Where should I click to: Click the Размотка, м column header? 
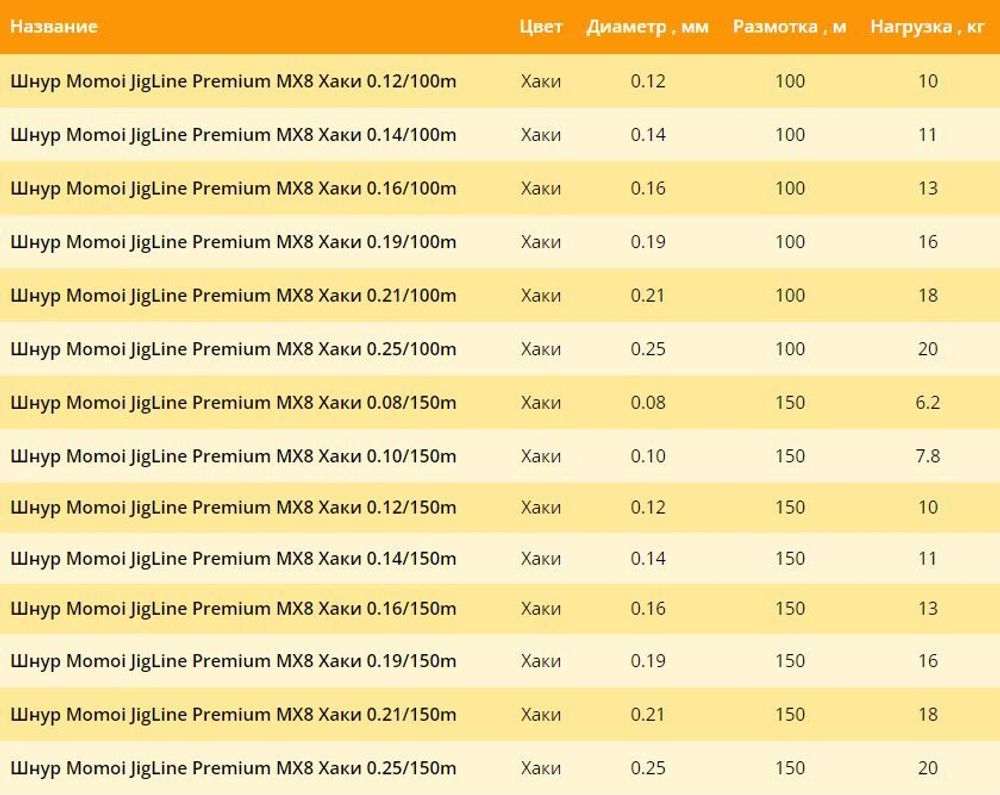coord(789,27)
